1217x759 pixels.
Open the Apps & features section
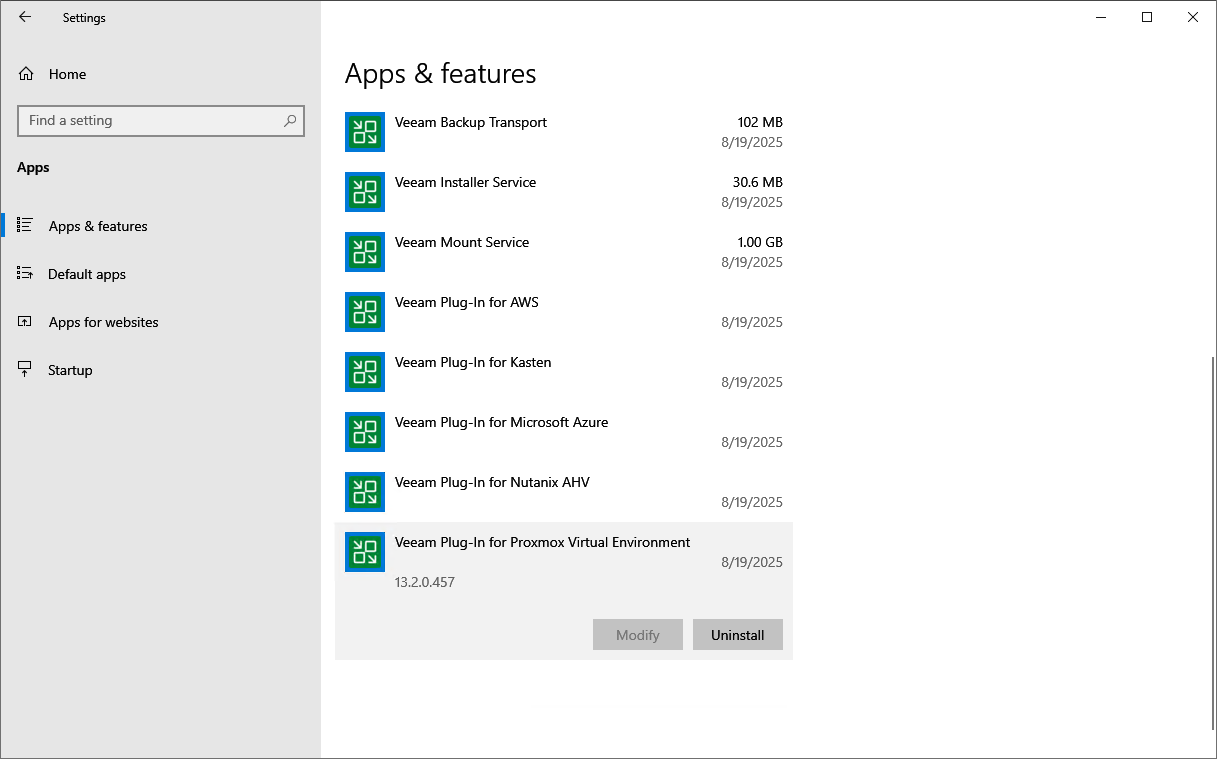click(x=97, y=226)
